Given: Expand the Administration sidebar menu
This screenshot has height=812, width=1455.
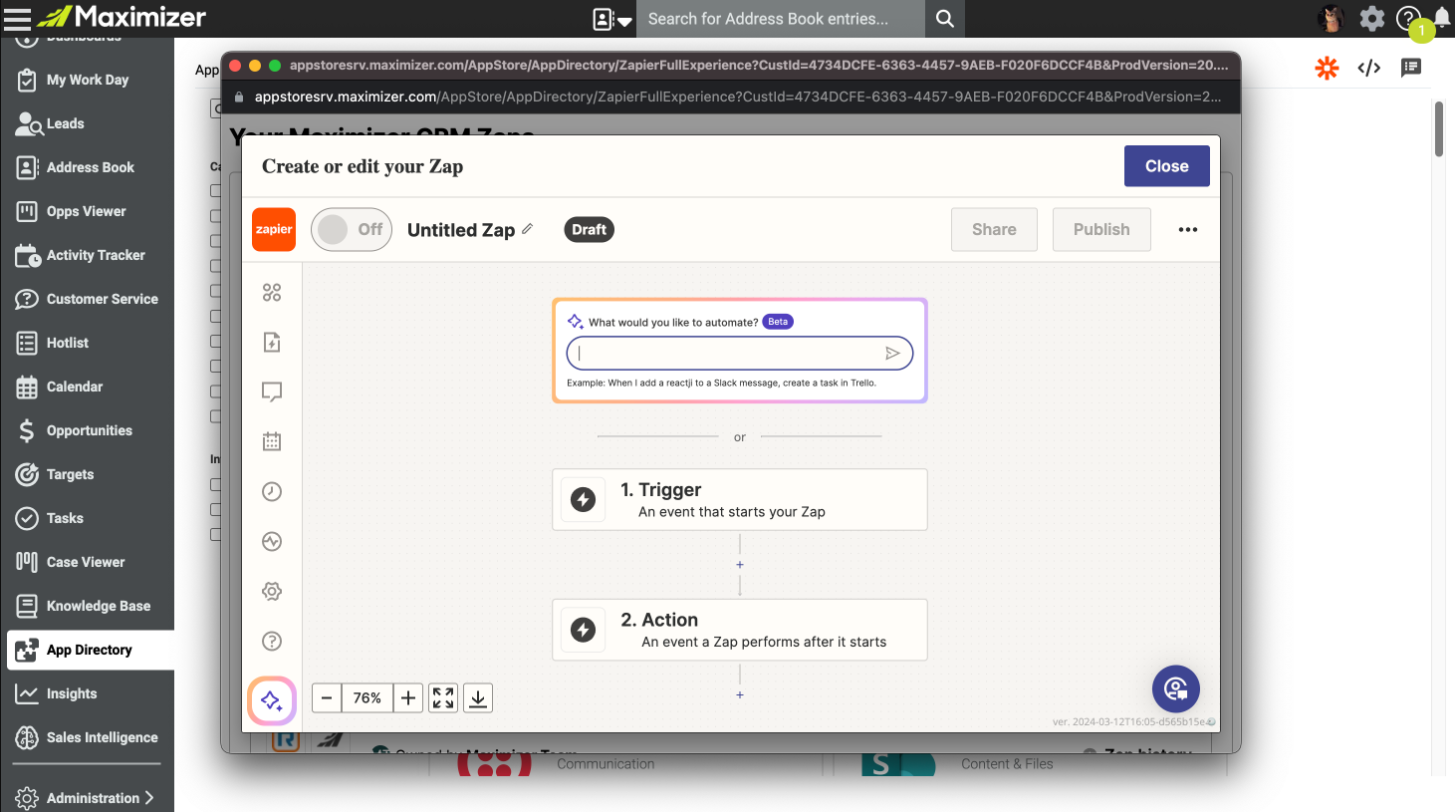Looking at the screenshot, I should [x=86, y=798].
